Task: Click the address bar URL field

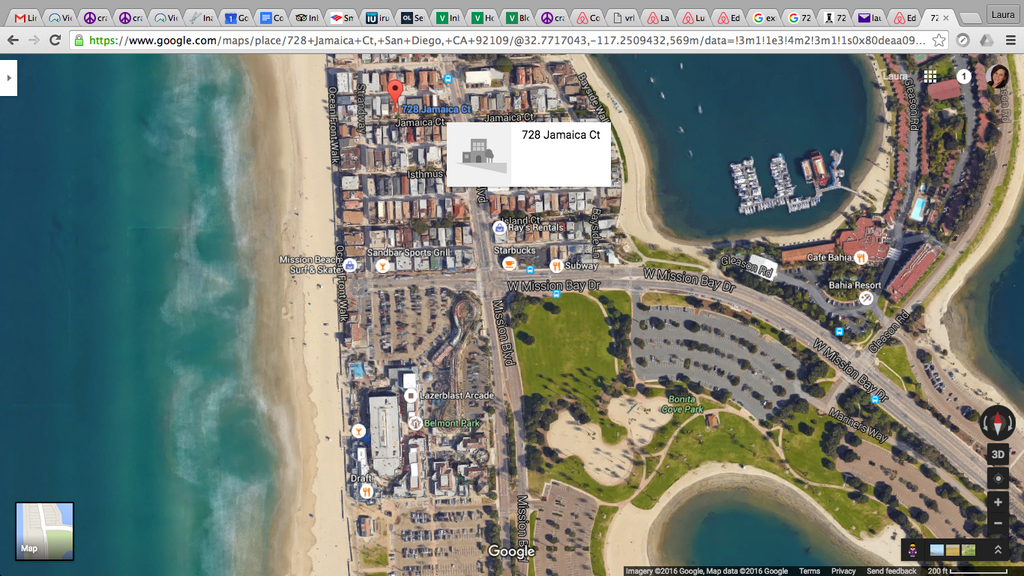Action: [500, 40]
